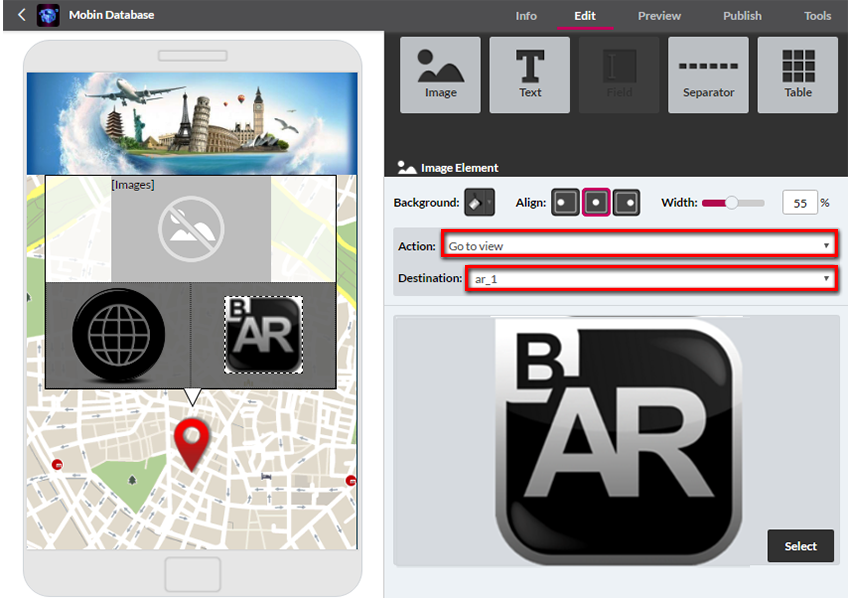Select the BAR image in phone preview

click(x=264, y=335)
